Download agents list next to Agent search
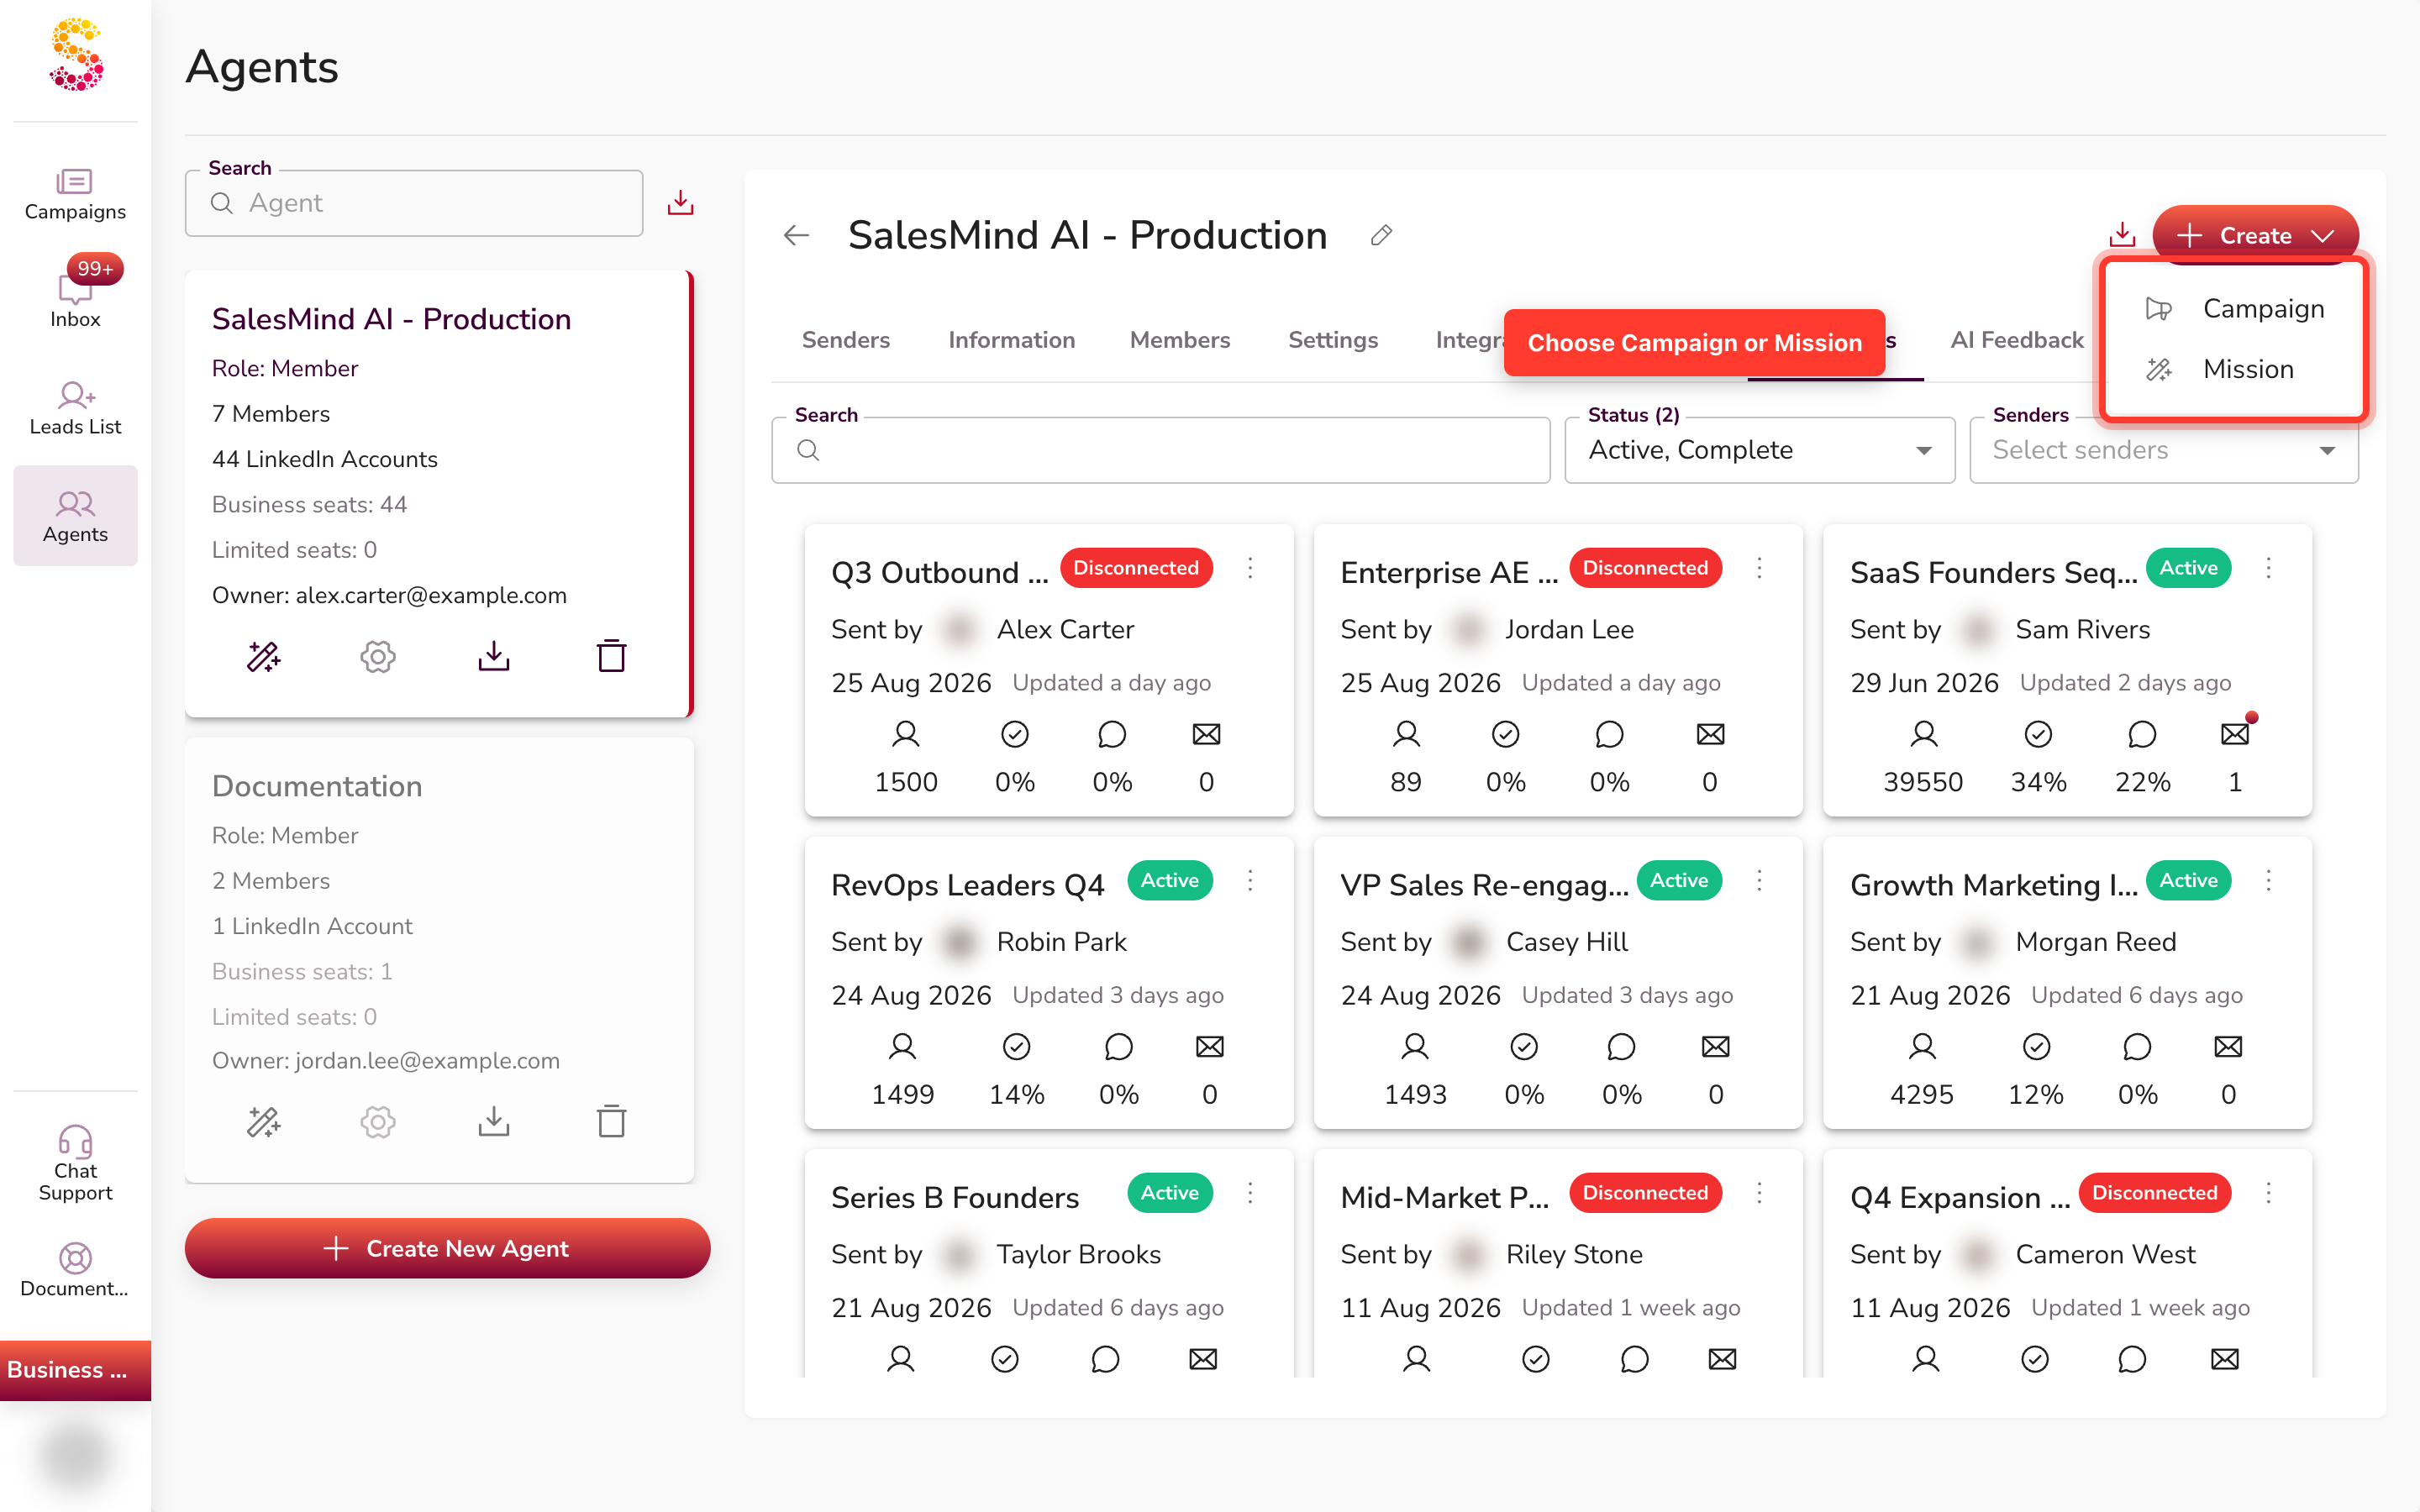Viewport: 2420px width, 1512px height. tap(680, 203)
